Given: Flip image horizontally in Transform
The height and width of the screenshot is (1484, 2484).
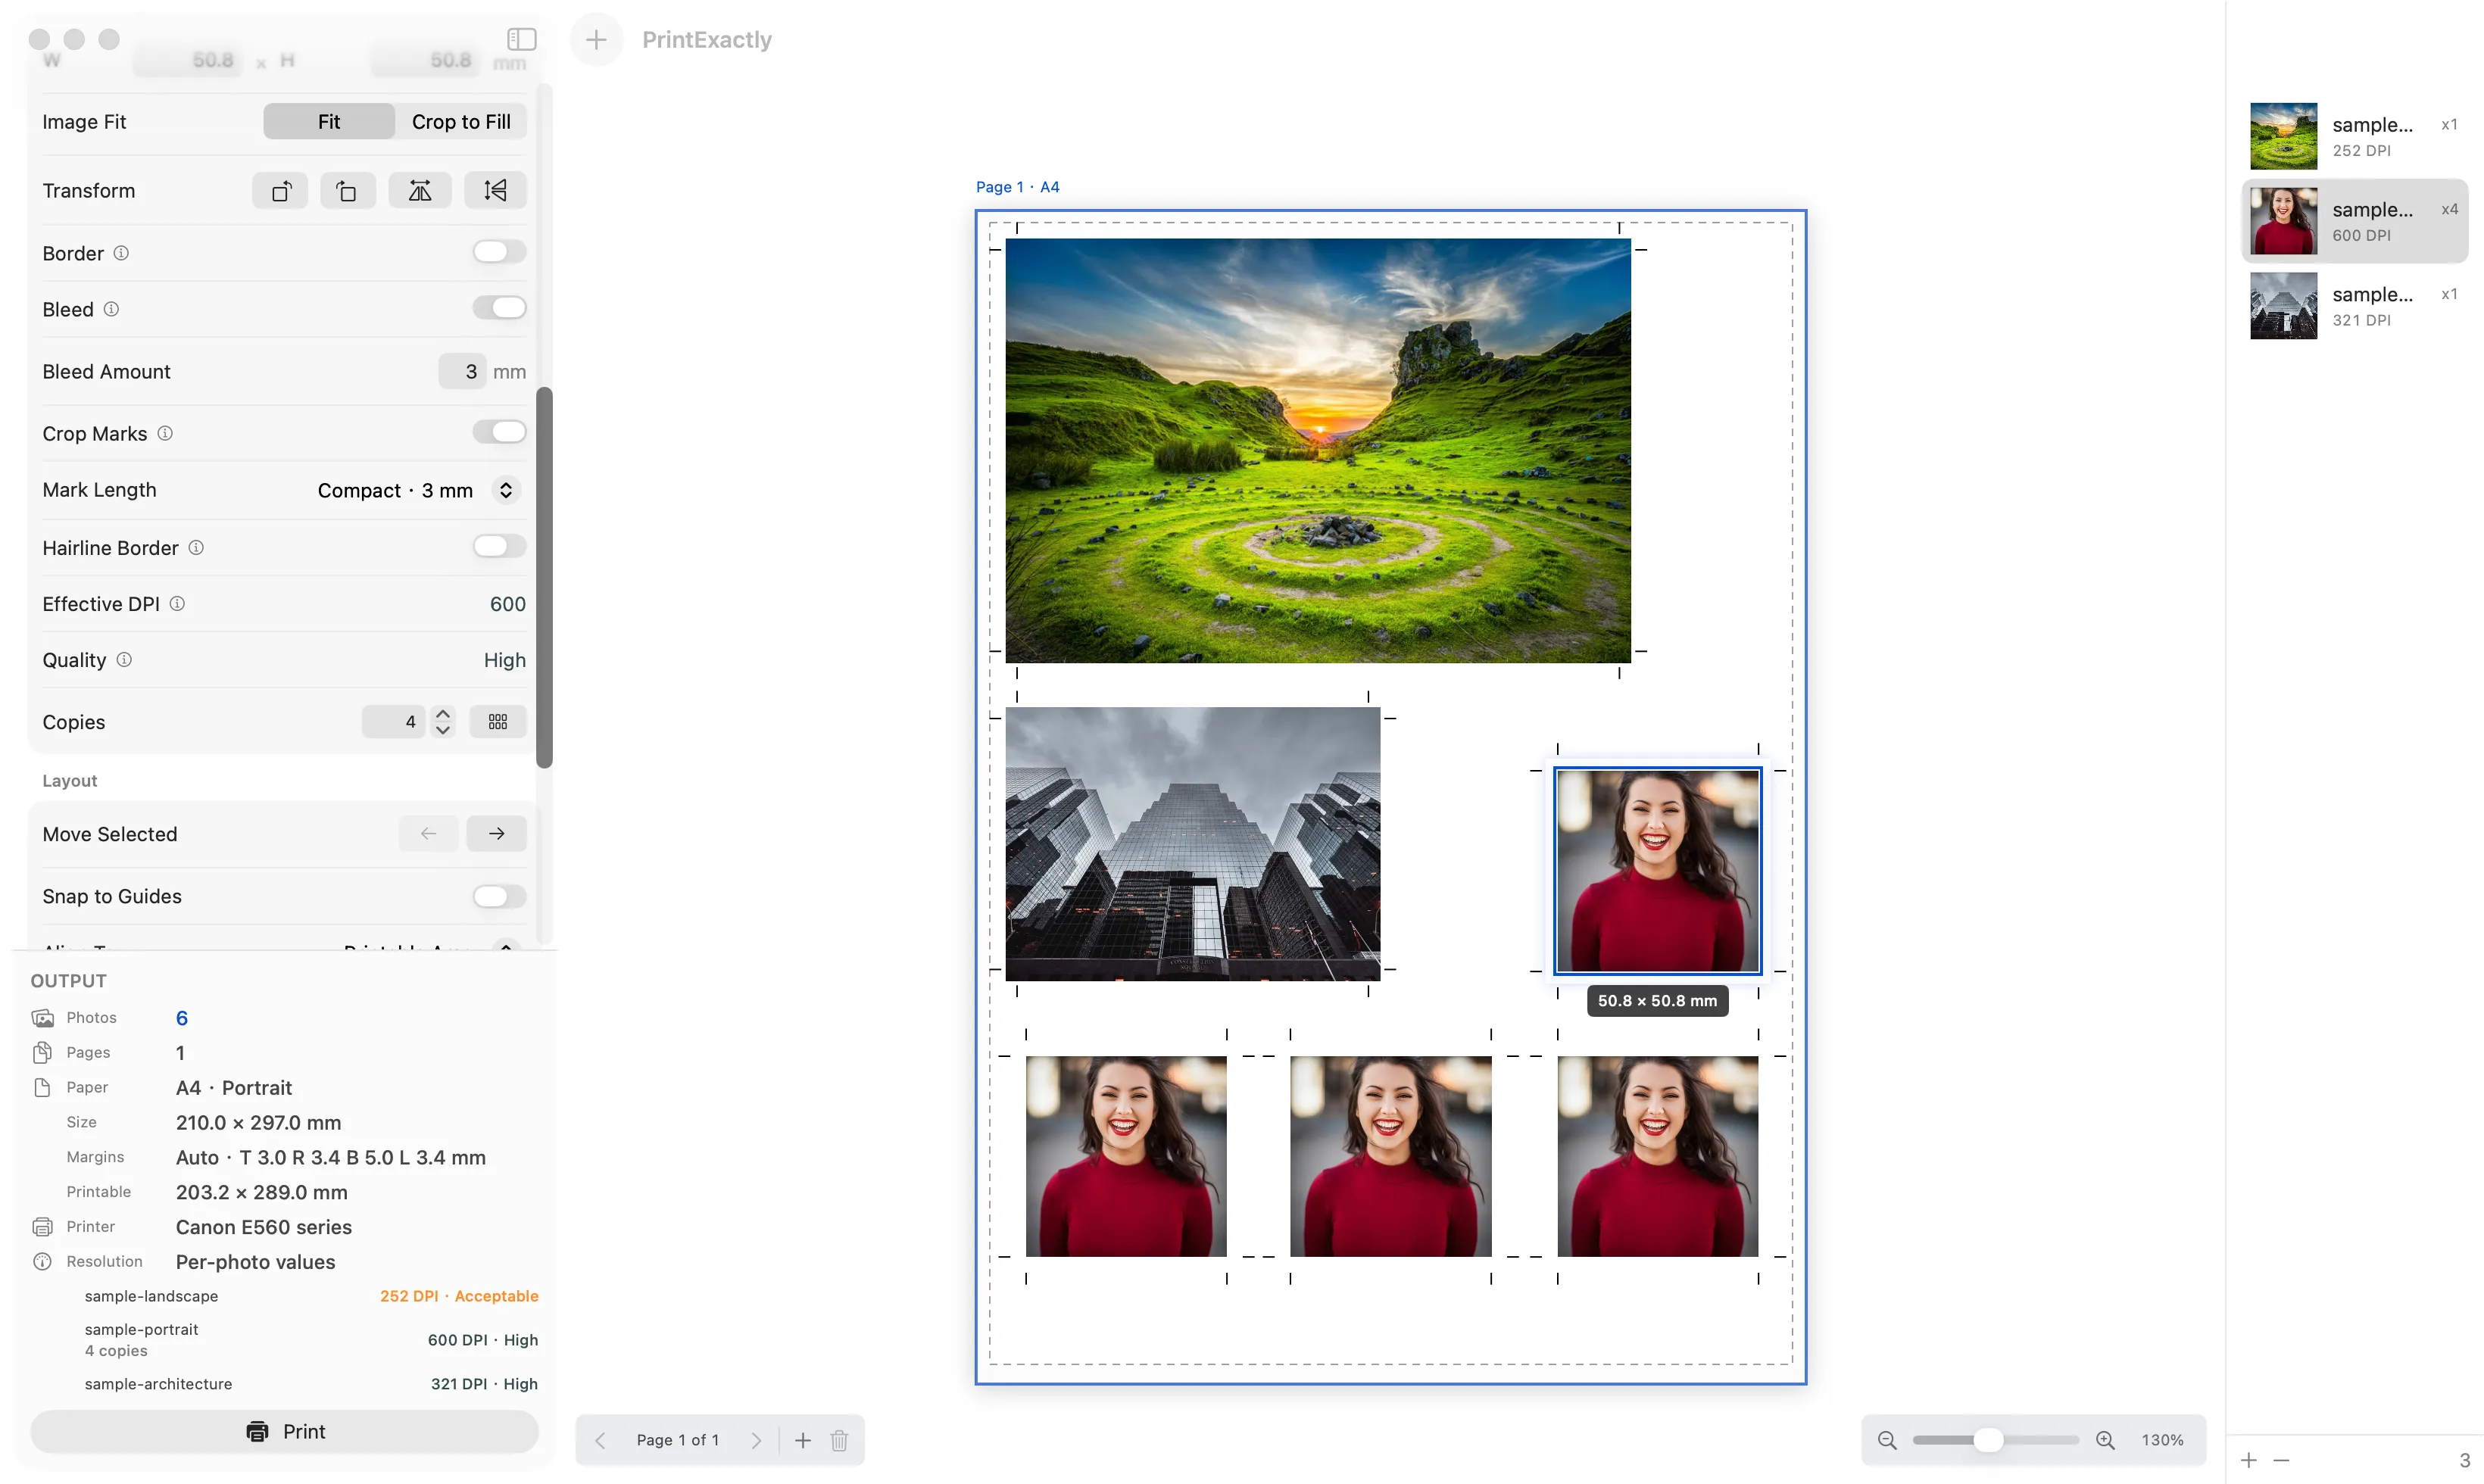Looking at the screenshot, I should pos(420,190).
